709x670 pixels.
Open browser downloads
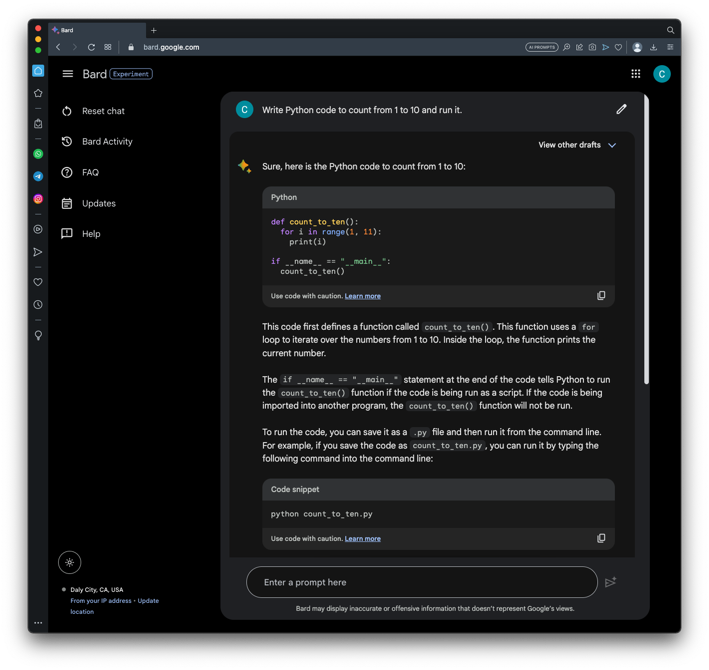point(653,47)
